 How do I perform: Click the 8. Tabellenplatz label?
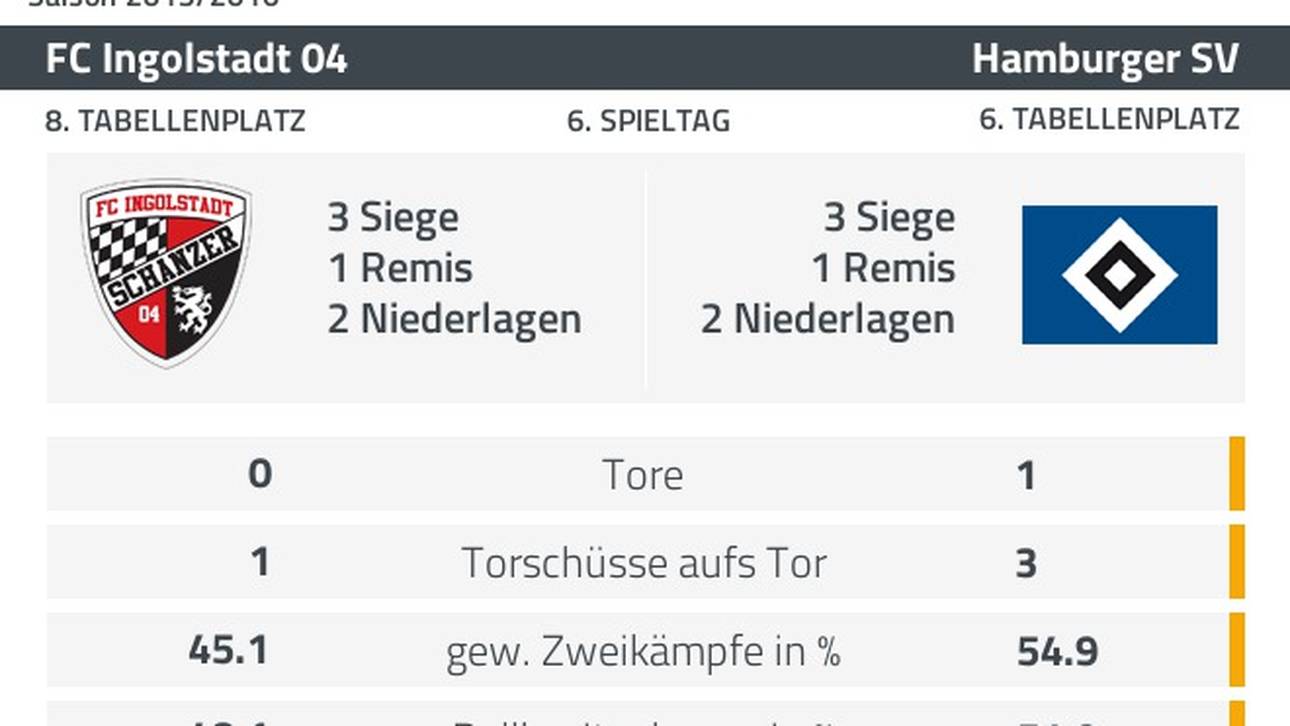[x=175, y=121]
